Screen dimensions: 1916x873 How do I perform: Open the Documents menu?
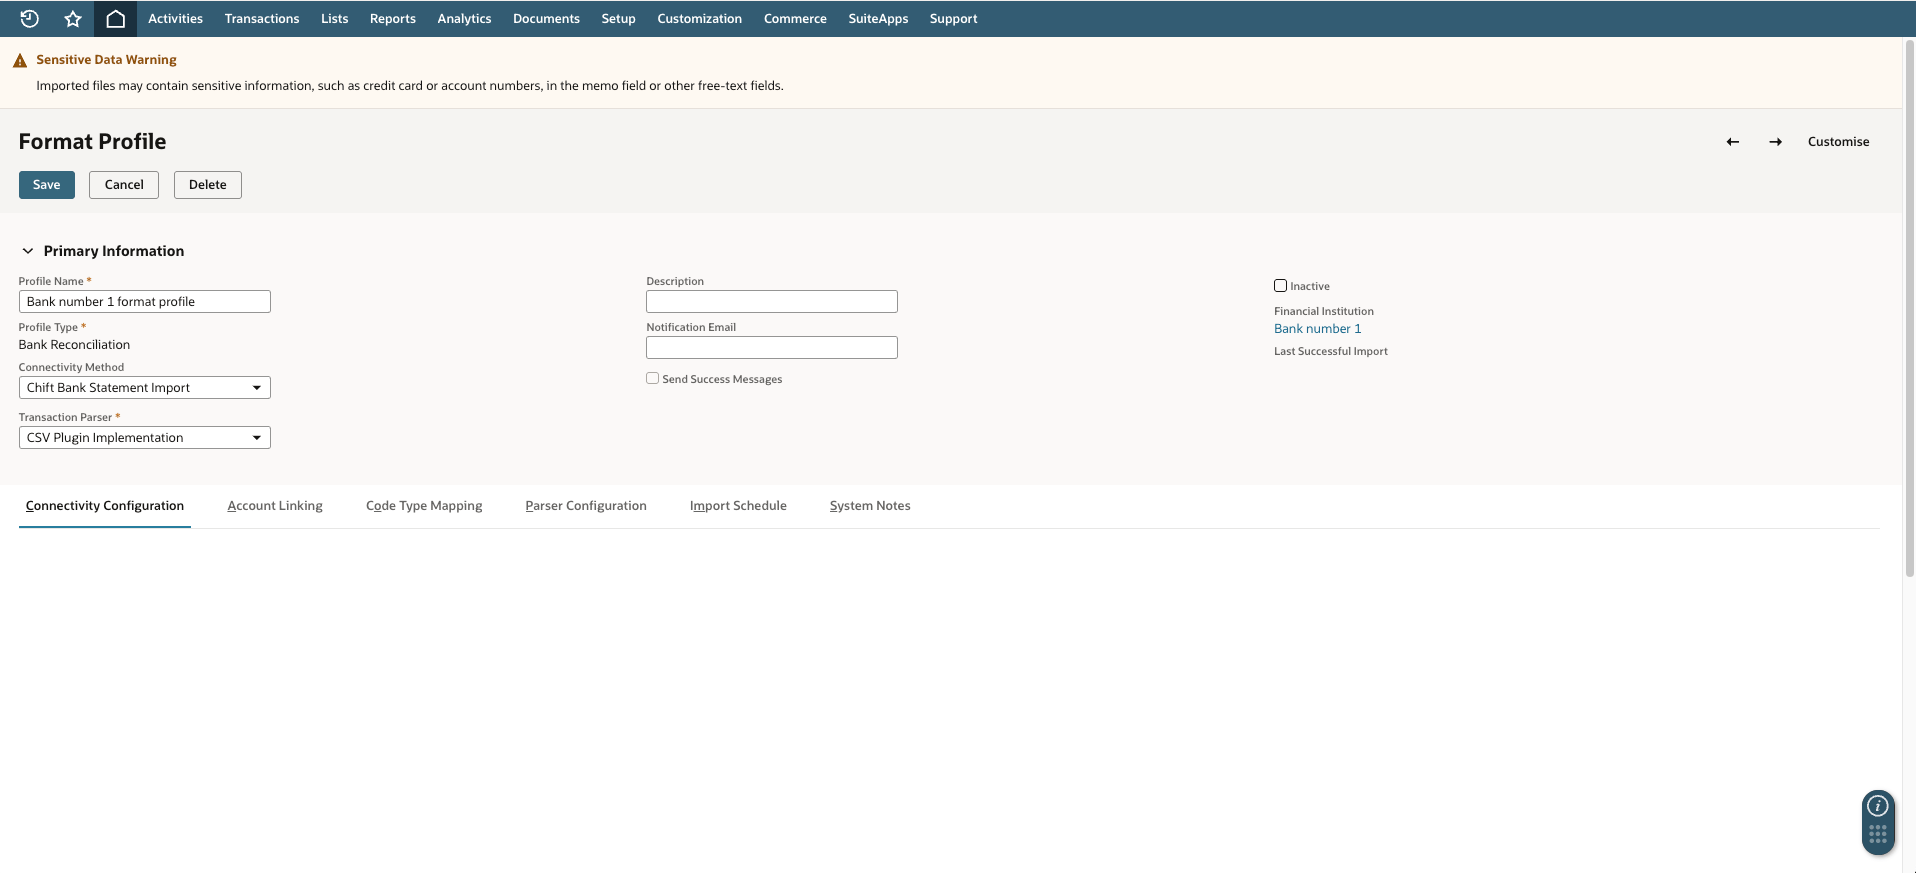tap(546, 18)
